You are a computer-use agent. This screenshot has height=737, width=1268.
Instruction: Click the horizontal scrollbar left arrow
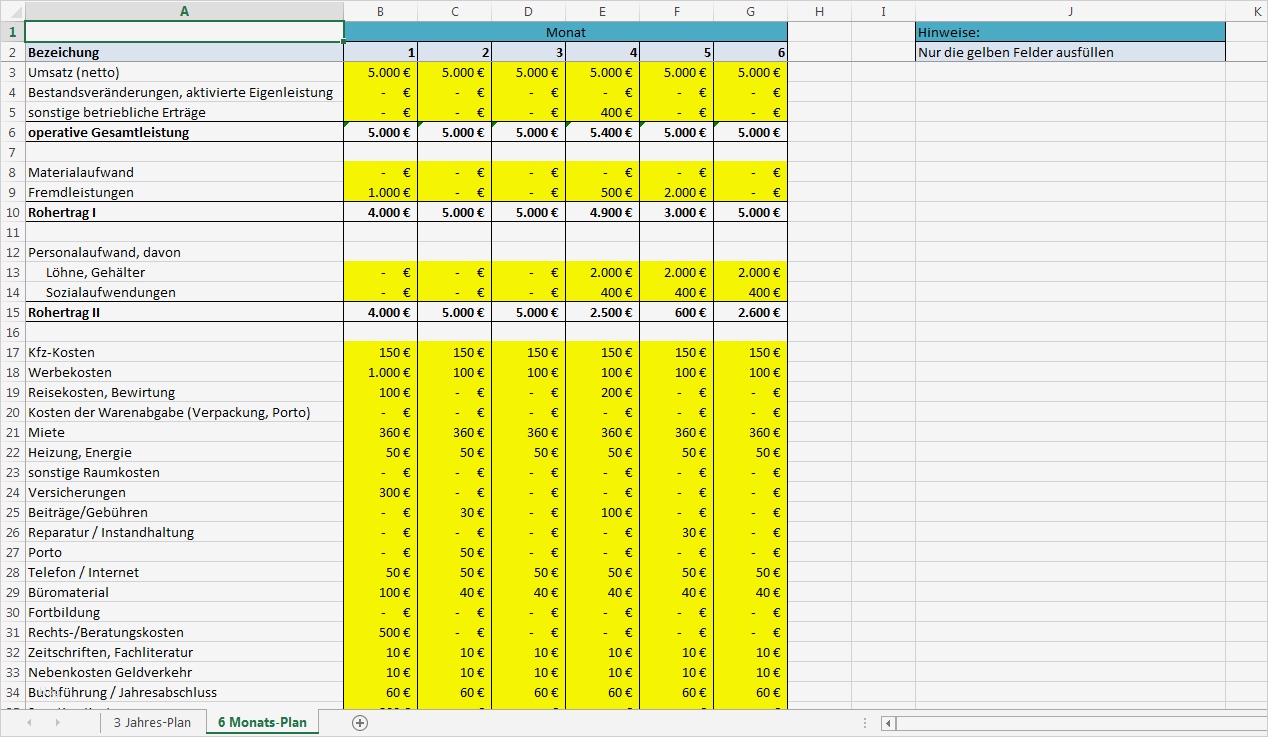click(887, 721)
